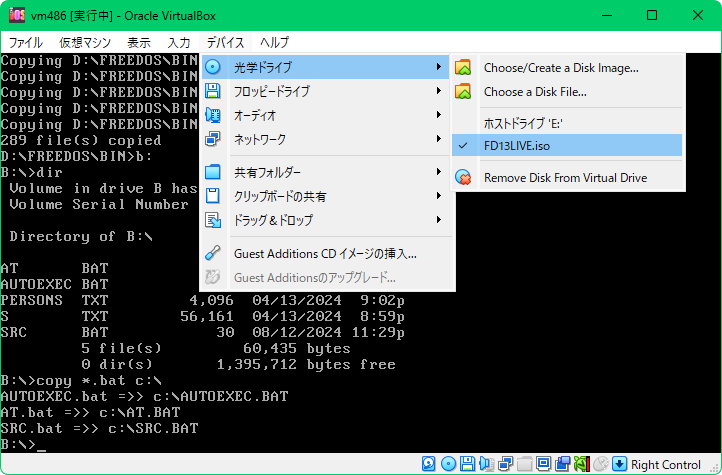Click the network status bar indicator
The height and width of the screenshot is (475, 722).
click(x=506, y=464)
